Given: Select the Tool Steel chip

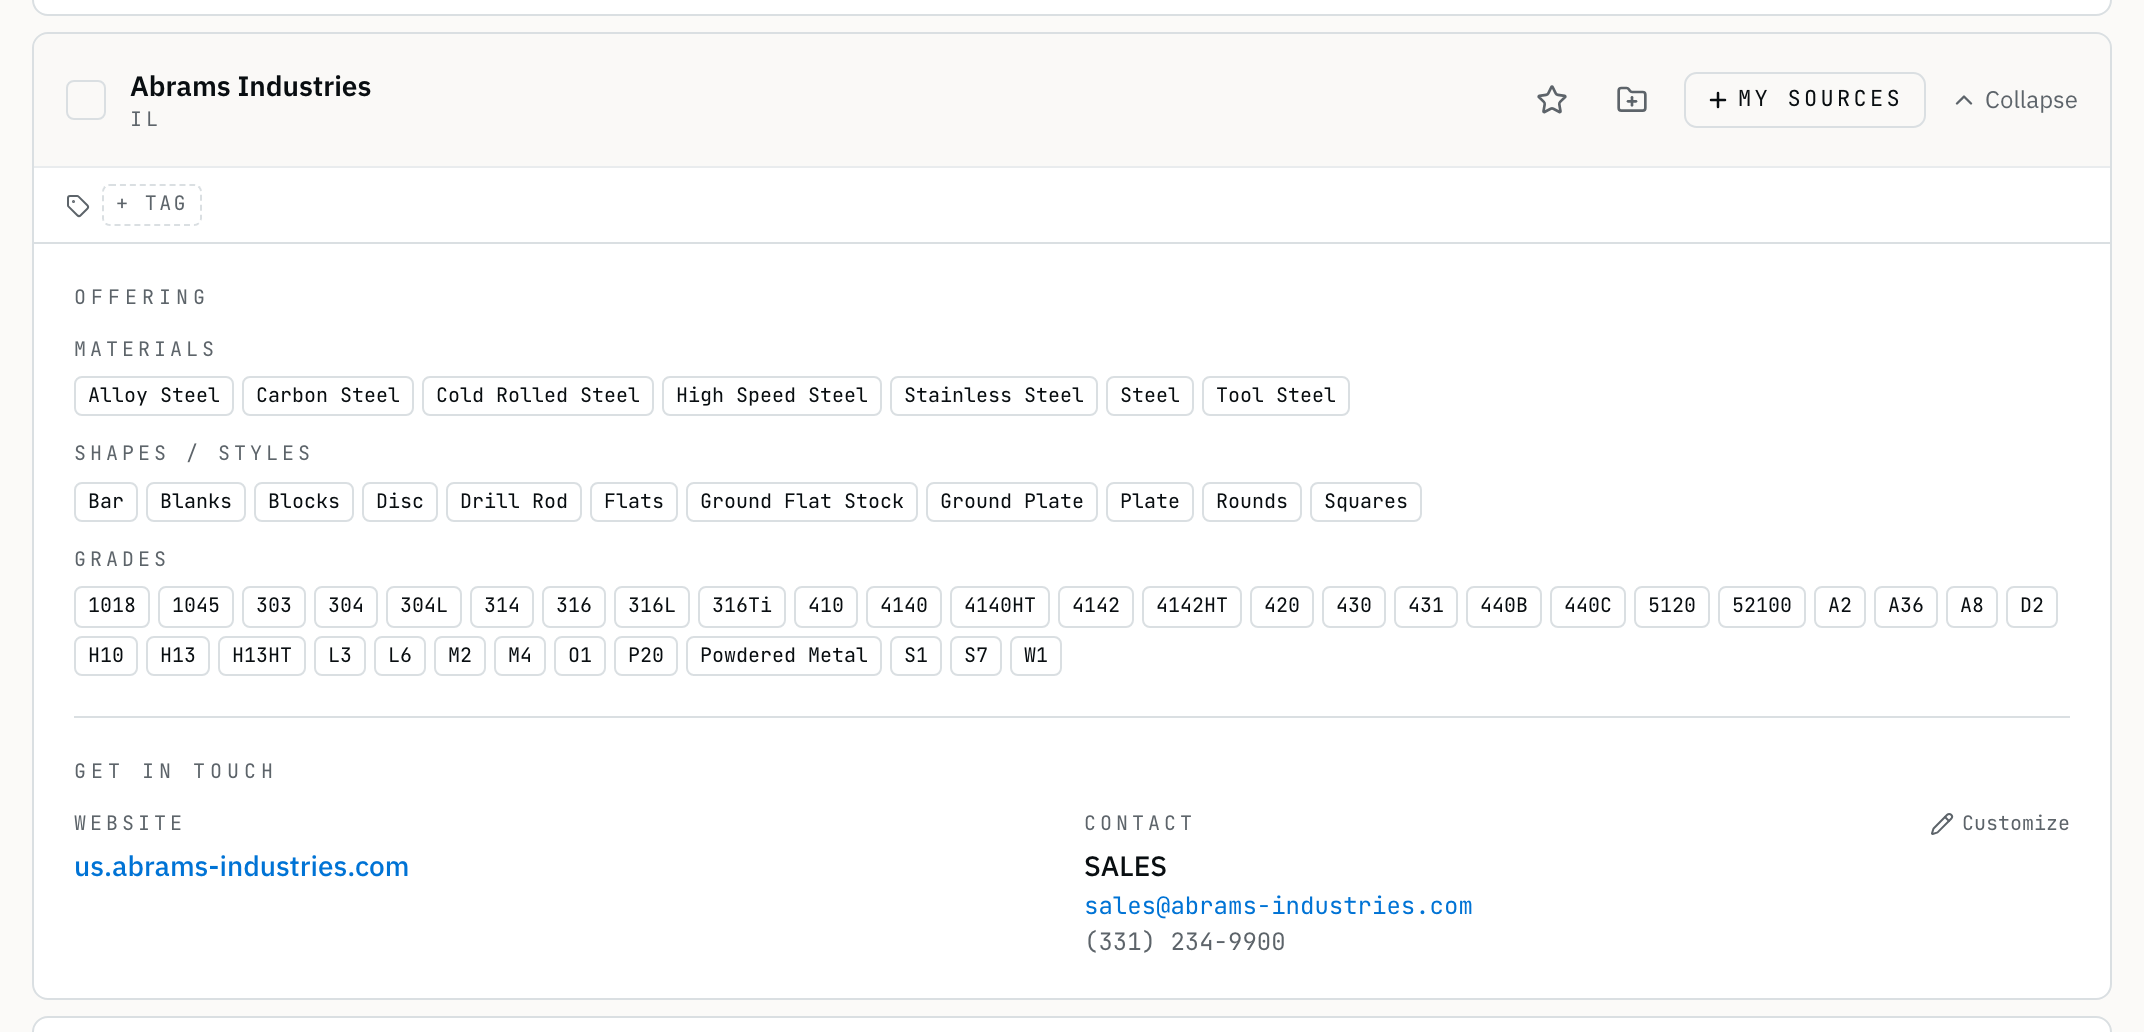Looking at the screenshot, I should point(1276,396).
